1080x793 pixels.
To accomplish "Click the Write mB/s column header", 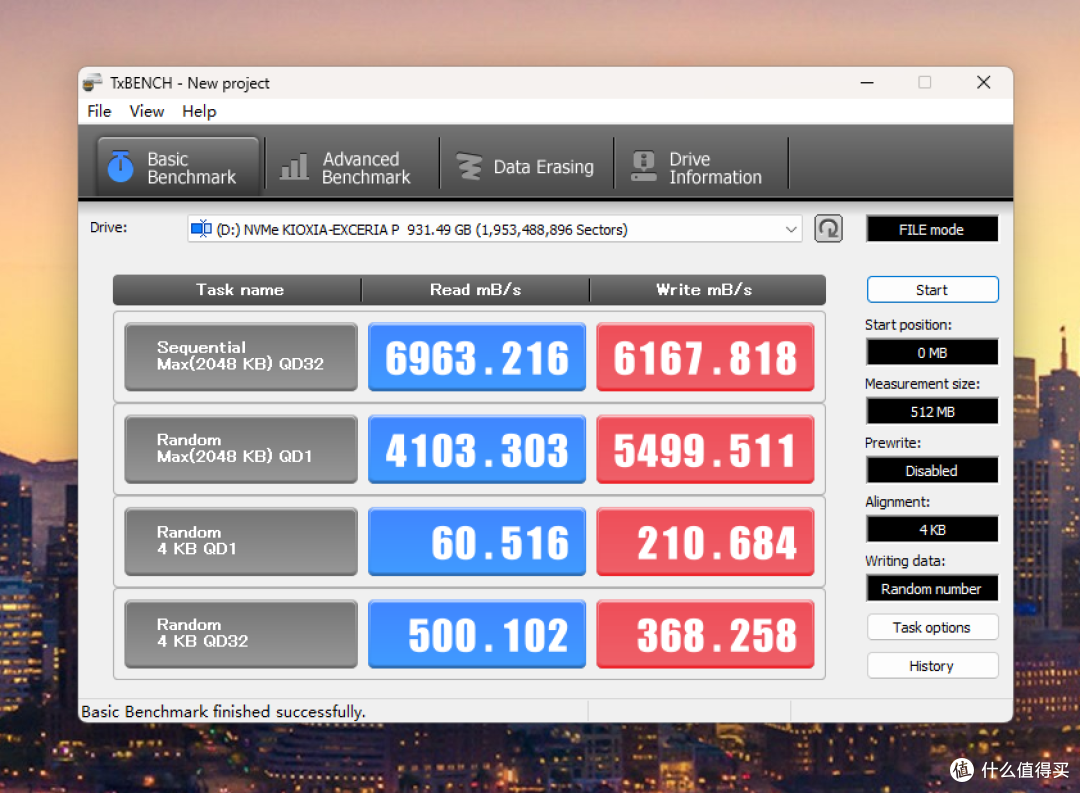I will pos(707,290).
